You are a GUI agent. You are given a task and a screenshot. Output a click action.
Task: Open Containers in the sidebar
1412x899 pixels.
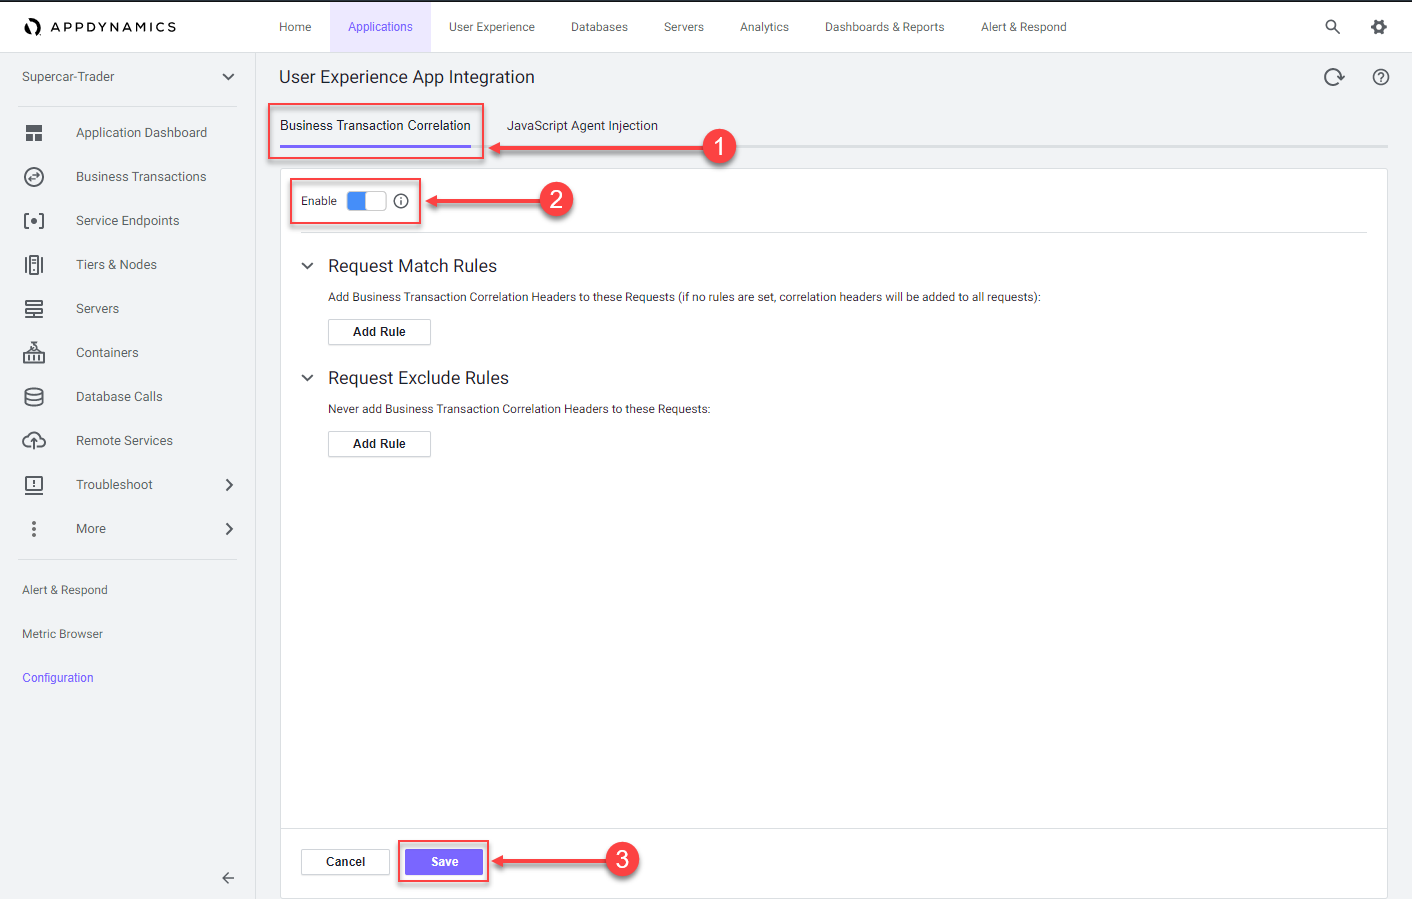[107, 353]
